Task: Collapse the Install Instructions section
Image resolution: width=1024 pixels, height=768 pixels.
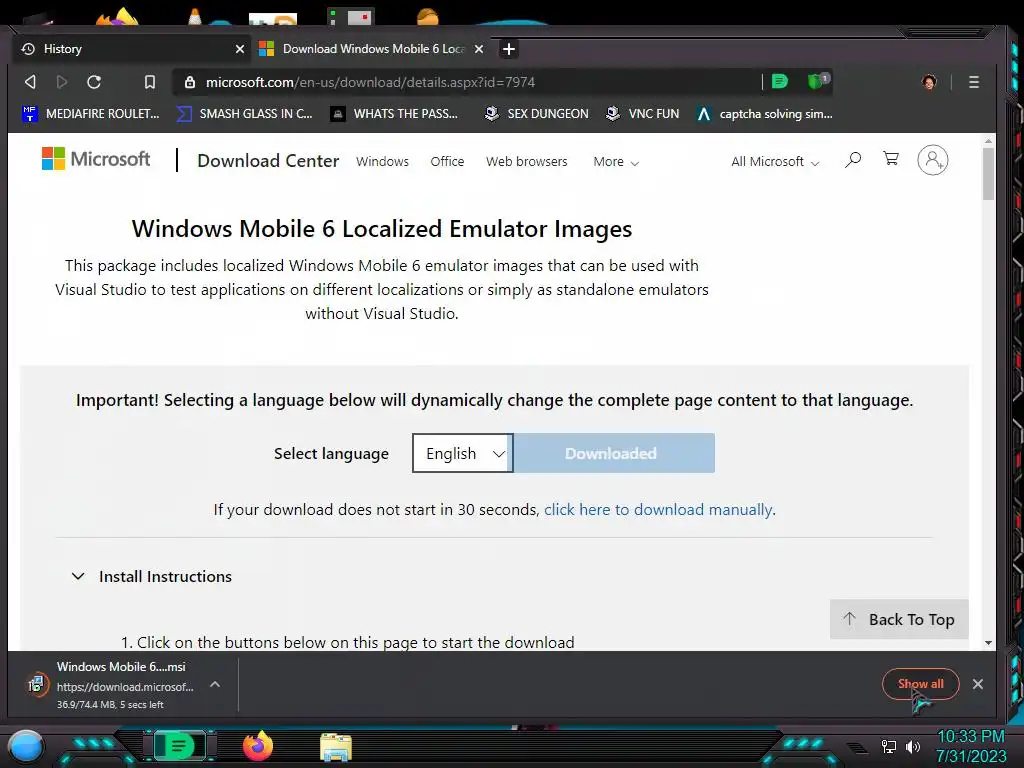Action: 152,577
